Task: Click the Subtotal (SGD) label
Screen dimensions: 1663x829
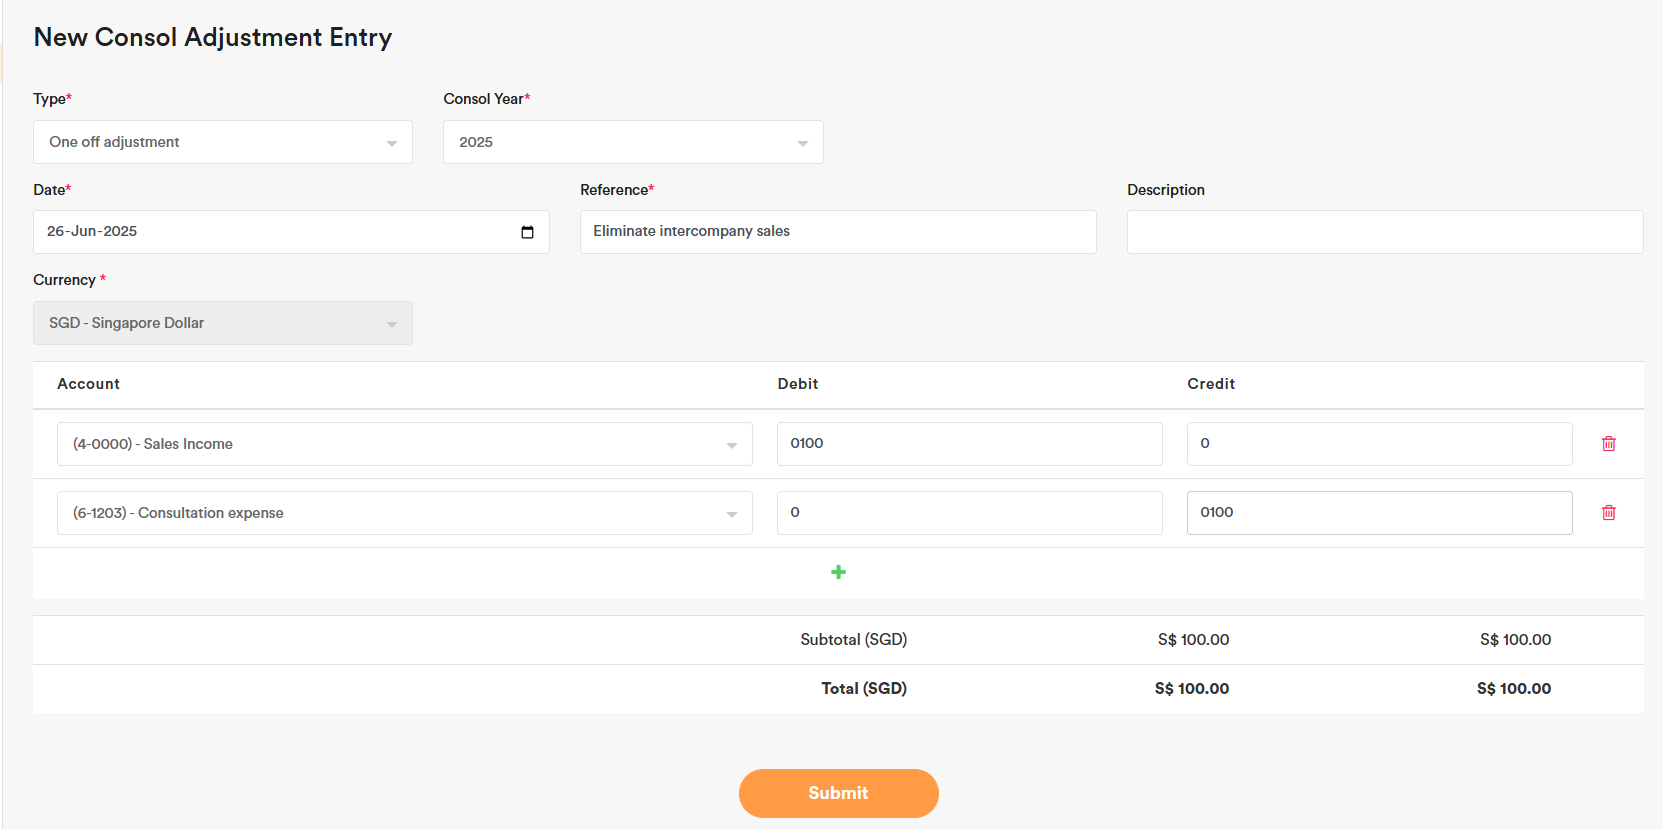Action: 854,640
